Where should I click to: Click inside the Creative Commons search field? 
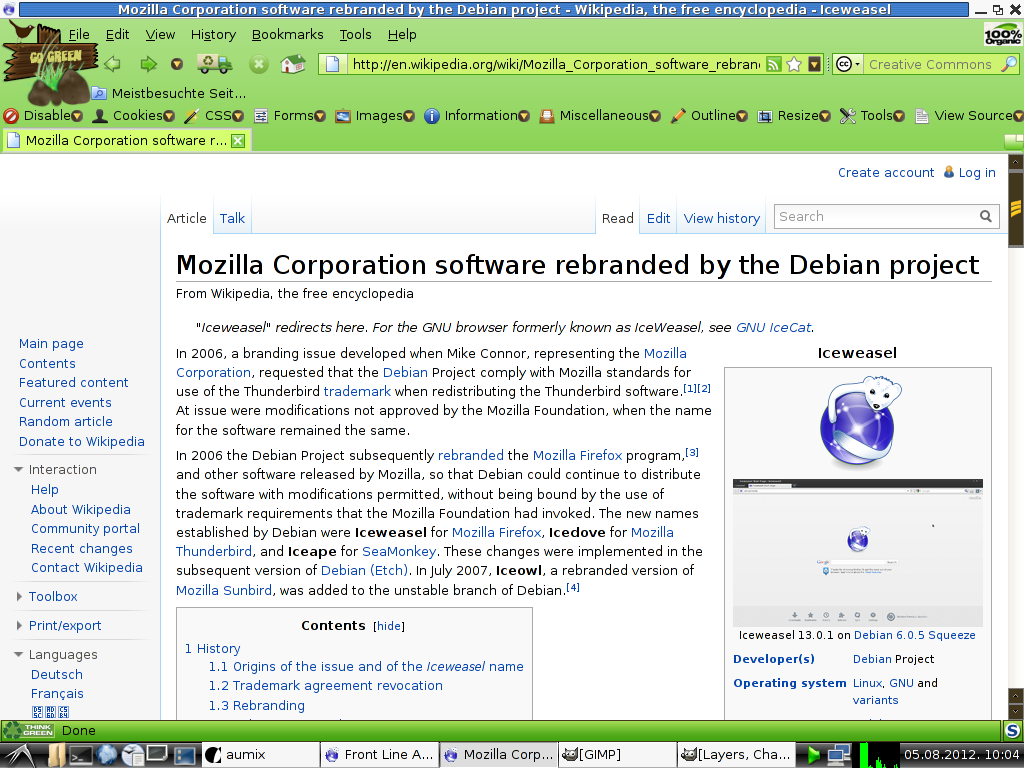[931, 64]
